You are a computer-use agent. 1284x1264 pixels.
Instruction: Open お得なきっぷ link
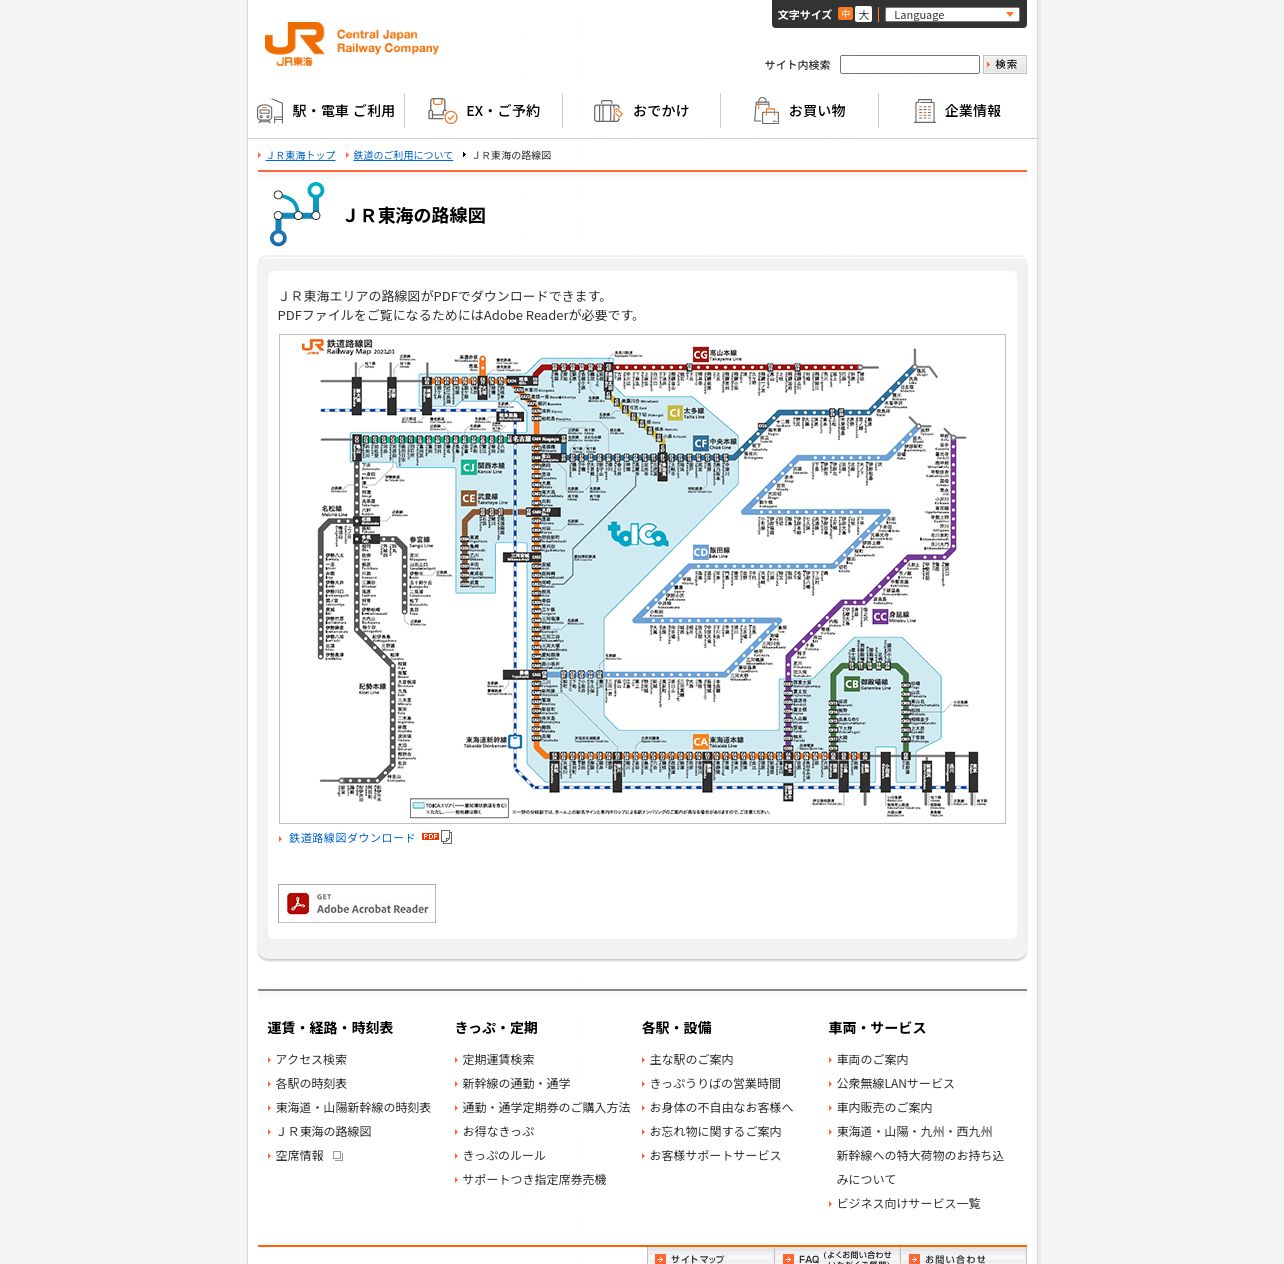click(x=498, y=1132)
